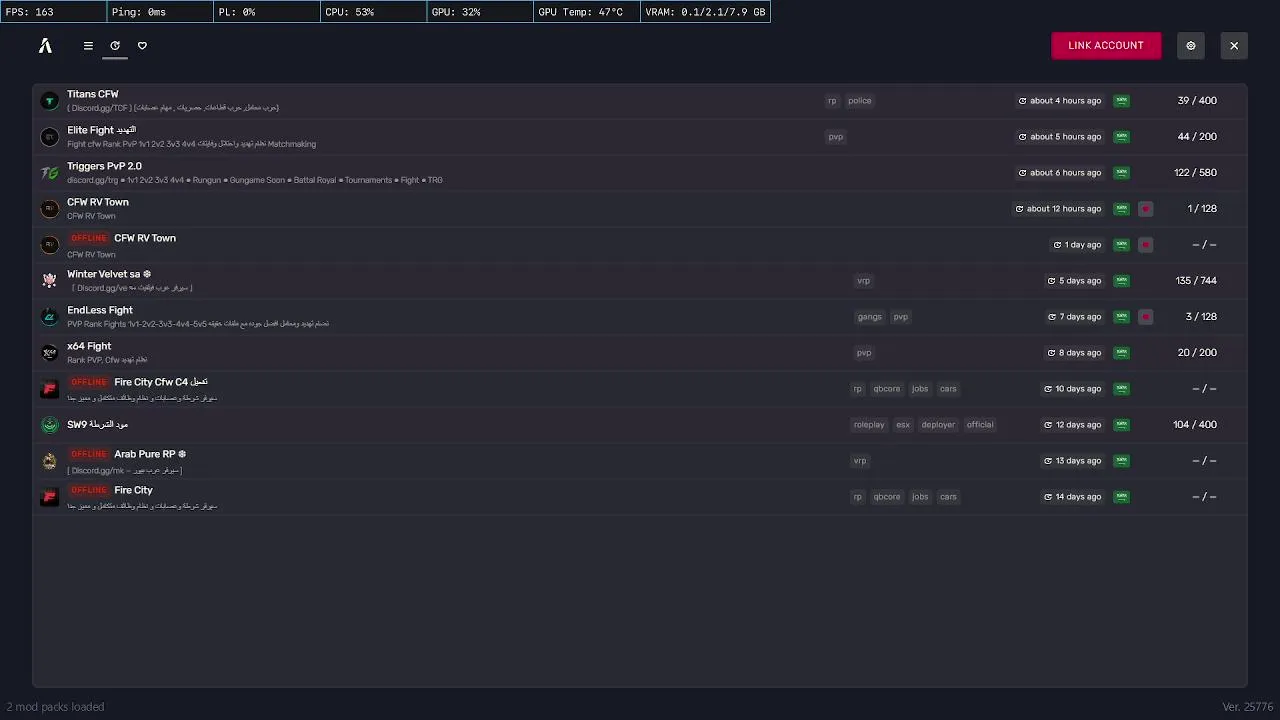Click the GPU Temp: 47°C overlay readout
This screenshot has height=720, width=1280.
[587, 12]
